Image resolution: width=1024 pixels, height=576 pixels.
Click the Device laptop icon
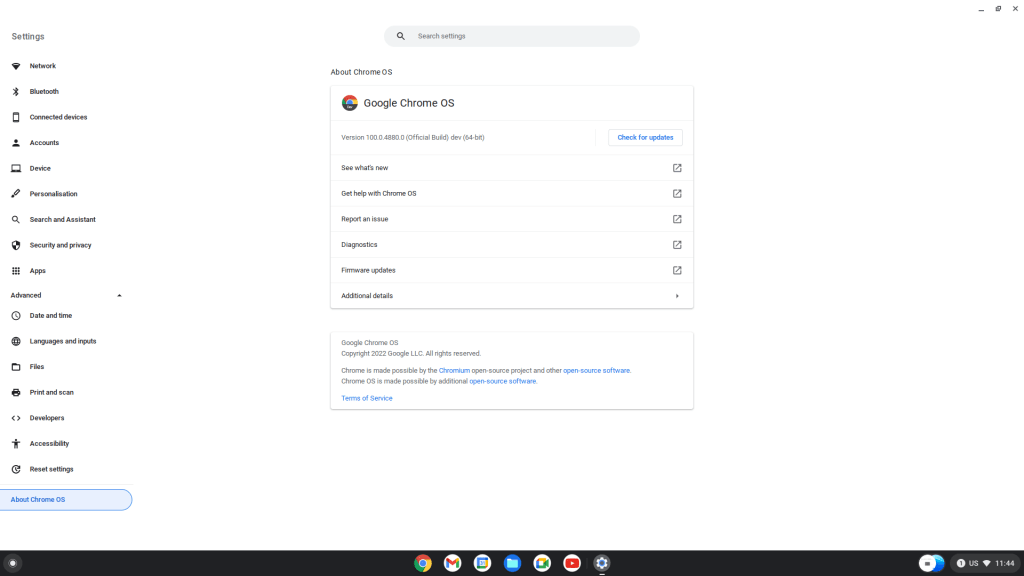[x=16, y=168]
